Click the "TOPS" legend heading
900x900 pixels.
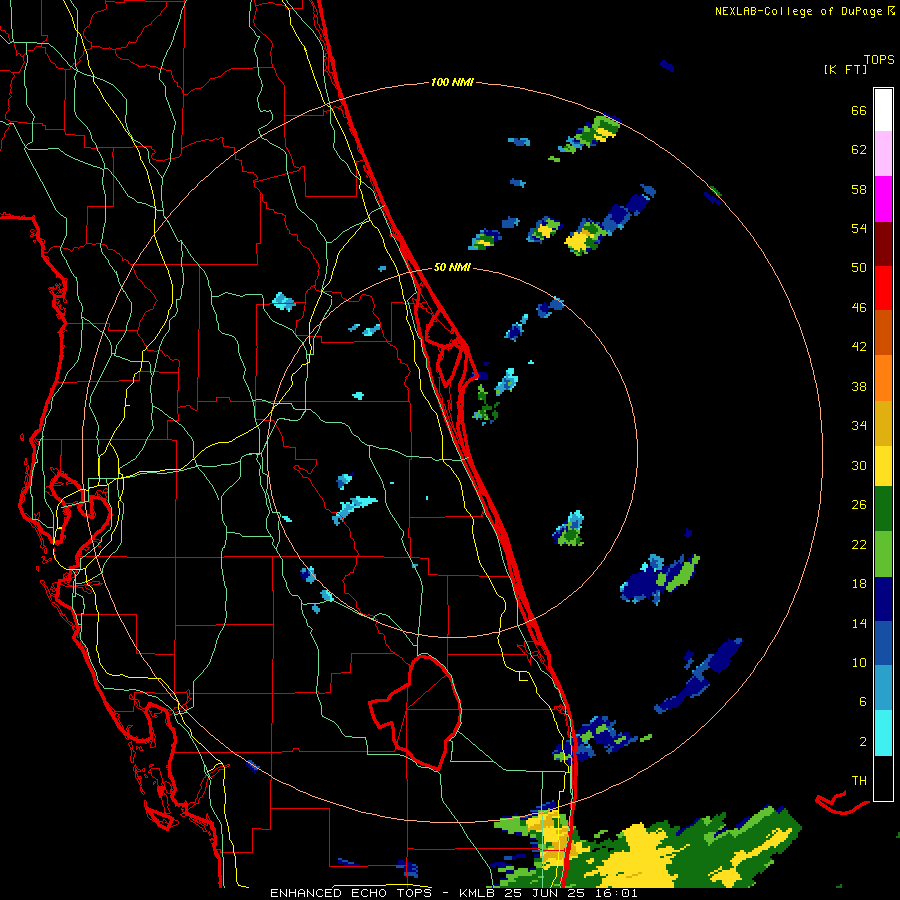[879, 59]
